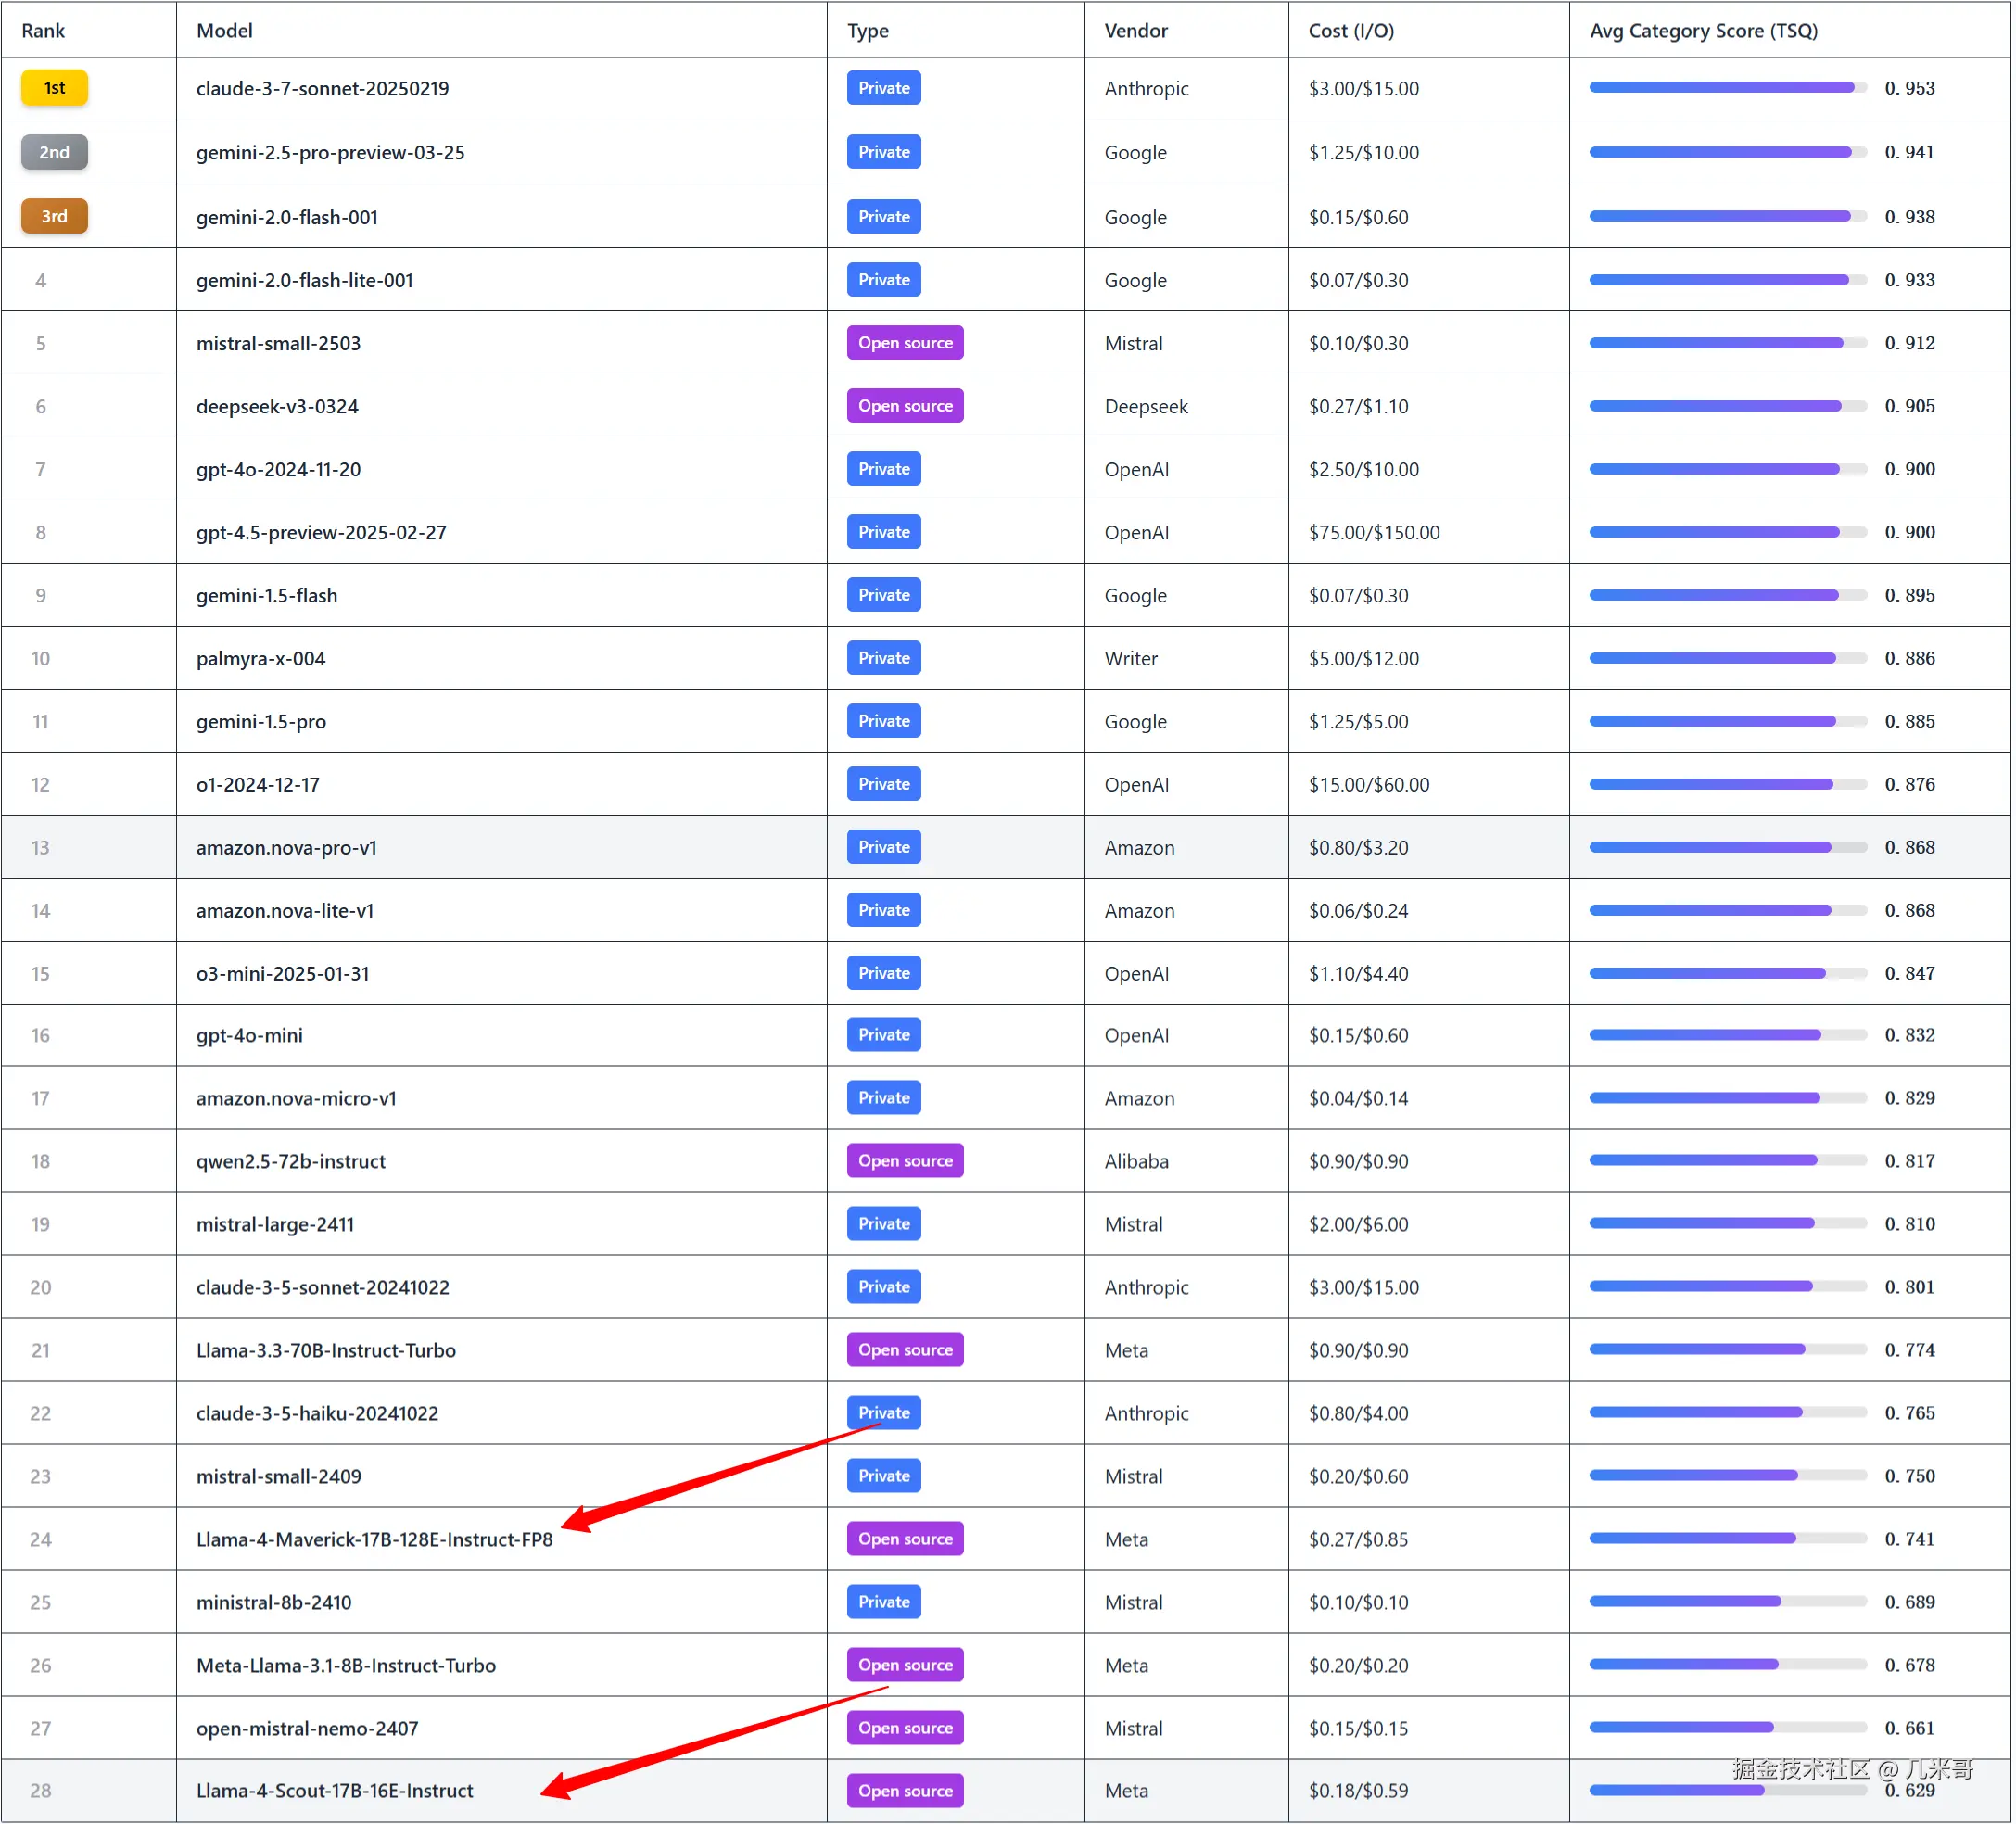Sort by the Rank column header
The height and width of the screenshot is (1824, 2016).
pyautogui.click(x=43, y=31)
